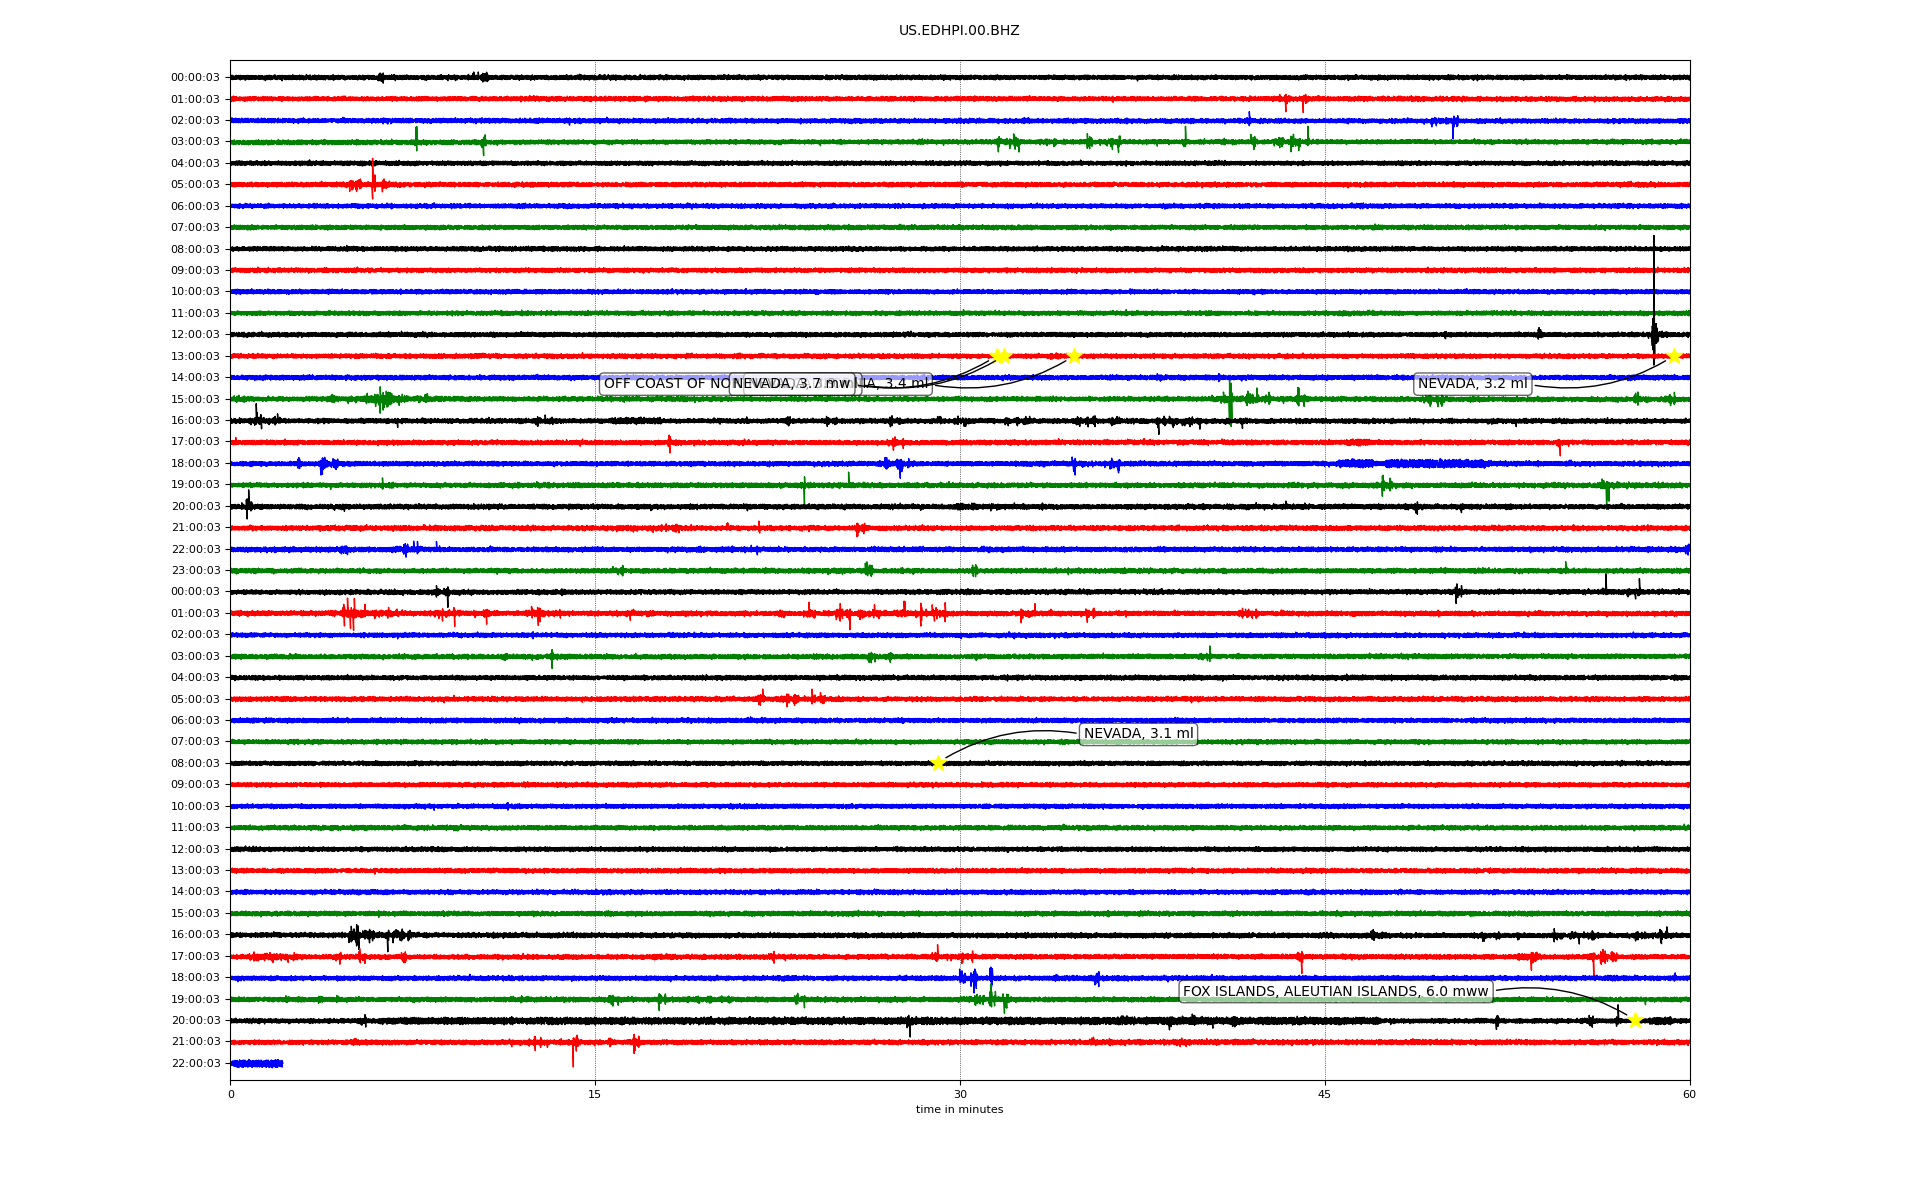The image size is (1920, 1200).
Task: Click the plot title US.EDHPI.00.BHZ
Action: click(x=959, y=31)
